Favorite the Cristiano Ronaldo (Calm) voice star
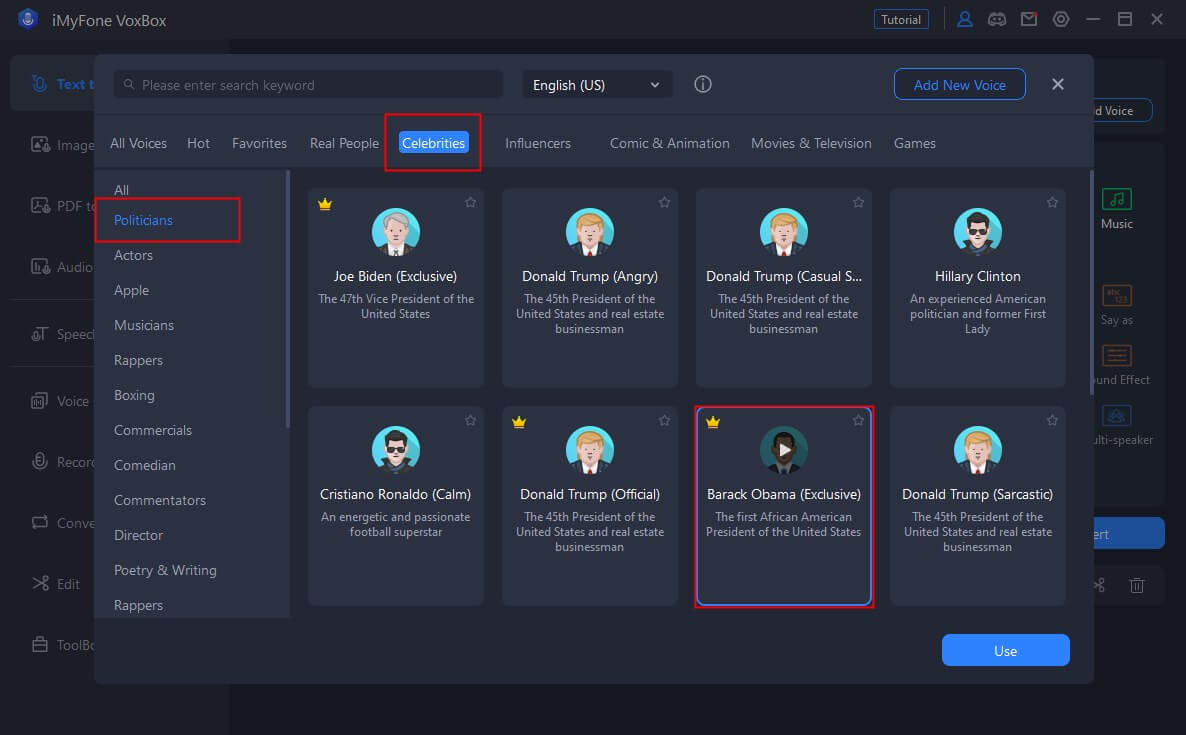Image resolution: width=1186 pixels, height=735 pixels. click(x=470, y=420)
